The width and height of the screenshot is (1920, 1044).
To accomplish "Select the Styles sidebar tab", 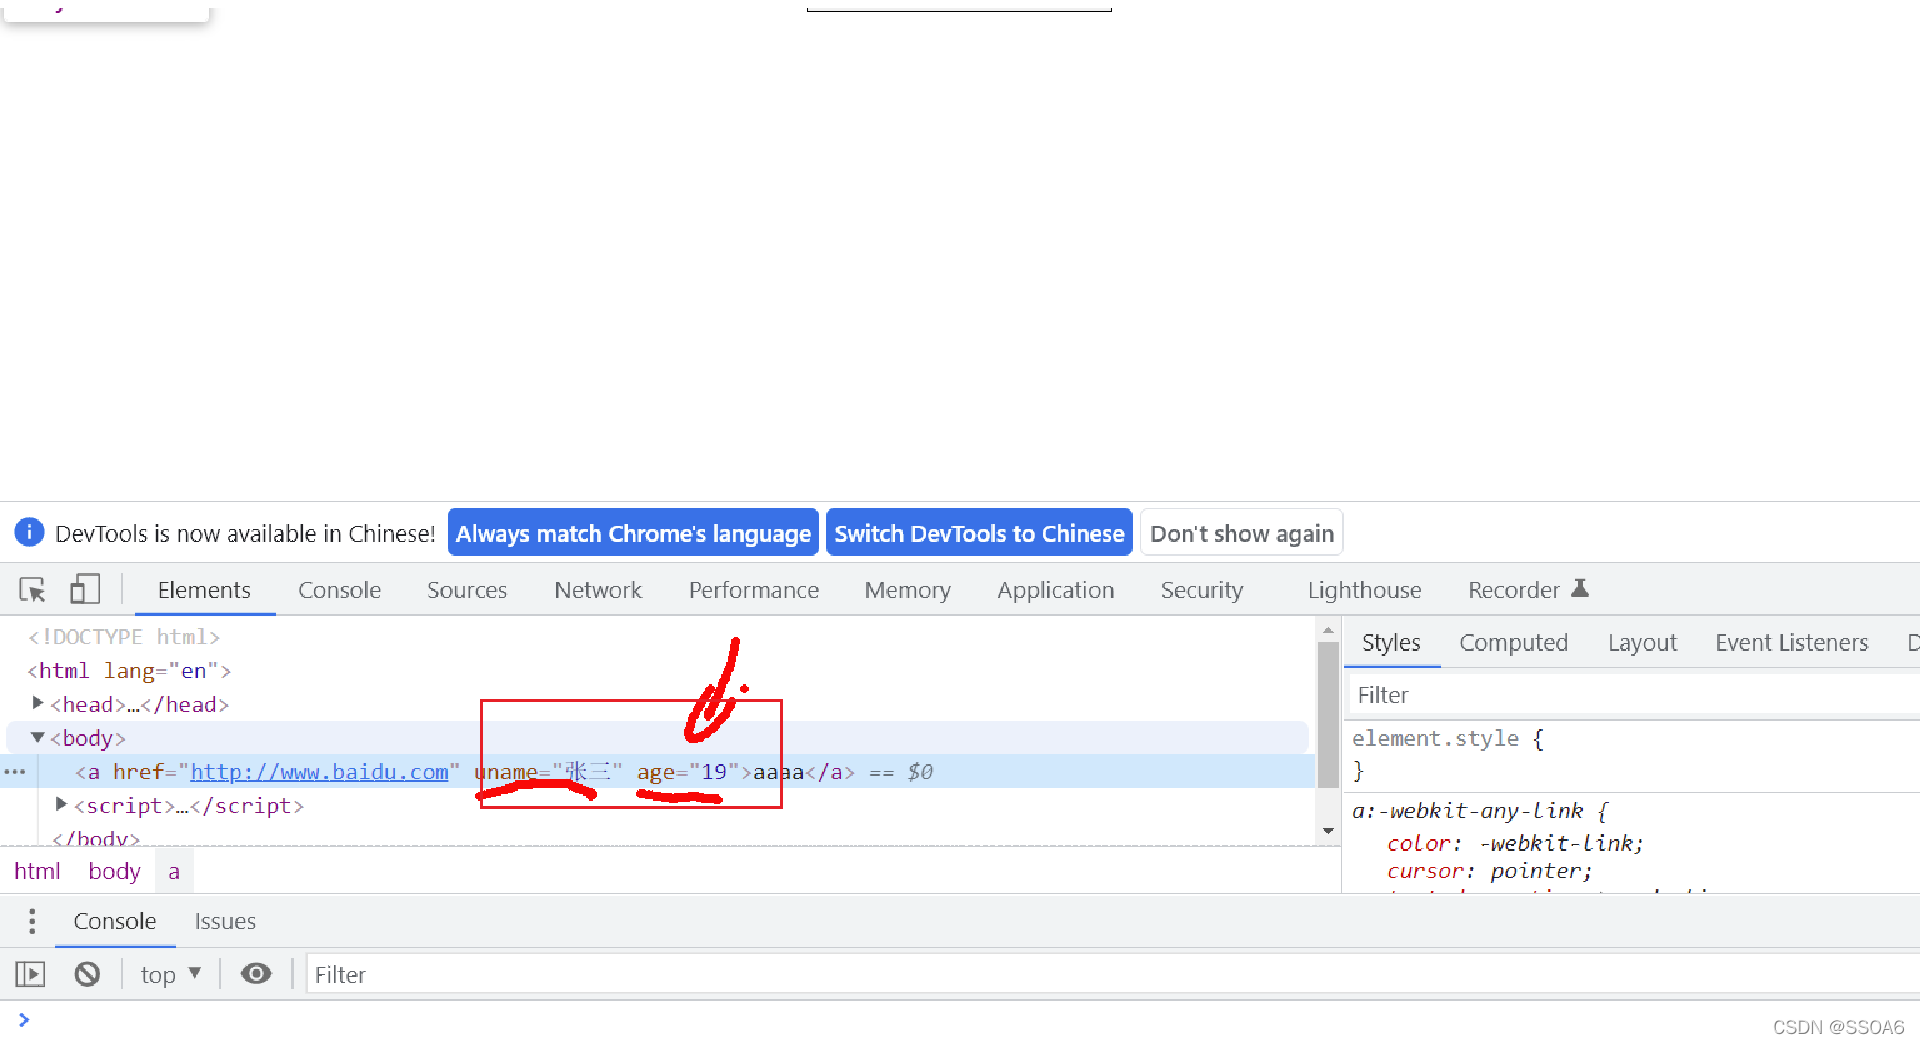I will pyautogui.click(x=1391, y=643).
